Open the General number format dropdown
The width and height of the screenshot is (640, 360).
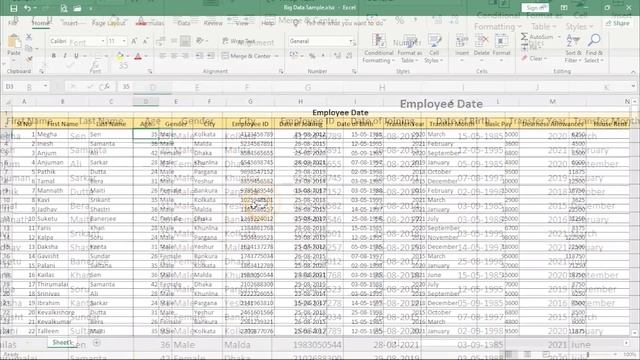click(351, 41)
